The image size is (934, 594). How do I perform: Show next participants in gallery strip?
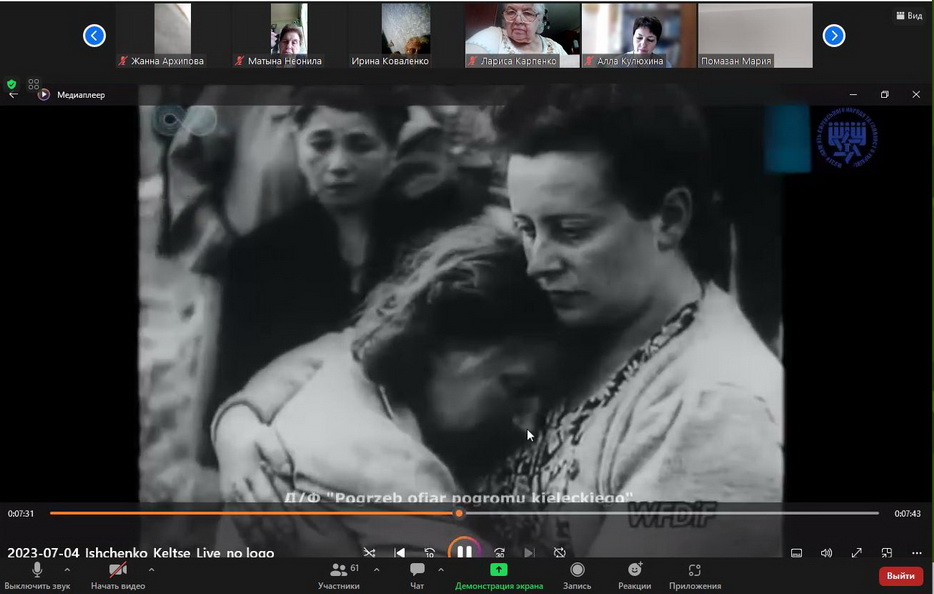click(834, 36)
